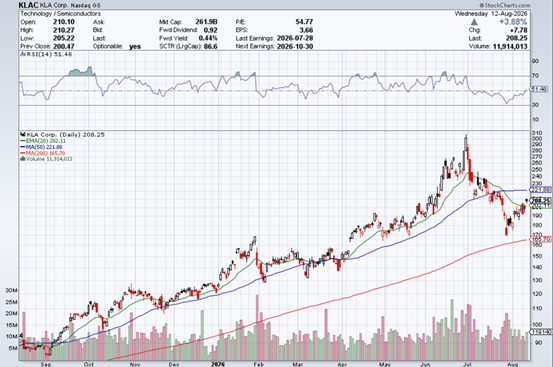This screenshot has width=553, height=367.
Task: Click the date Wednesday 12-Aug-2026
Action: coord(491,14)
